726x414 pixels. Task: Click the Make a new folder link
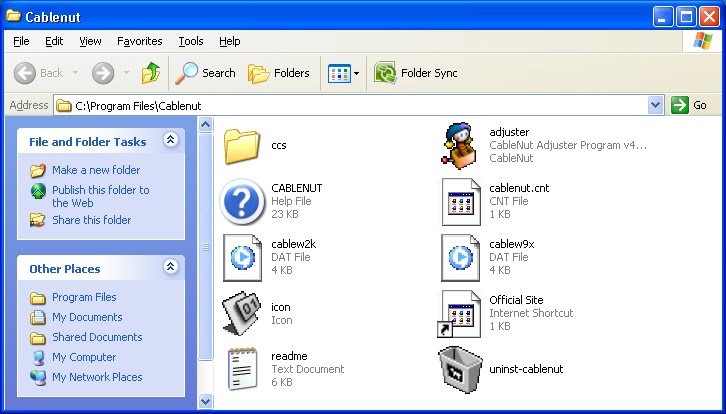pyautogui.click(x=96, y=170)
